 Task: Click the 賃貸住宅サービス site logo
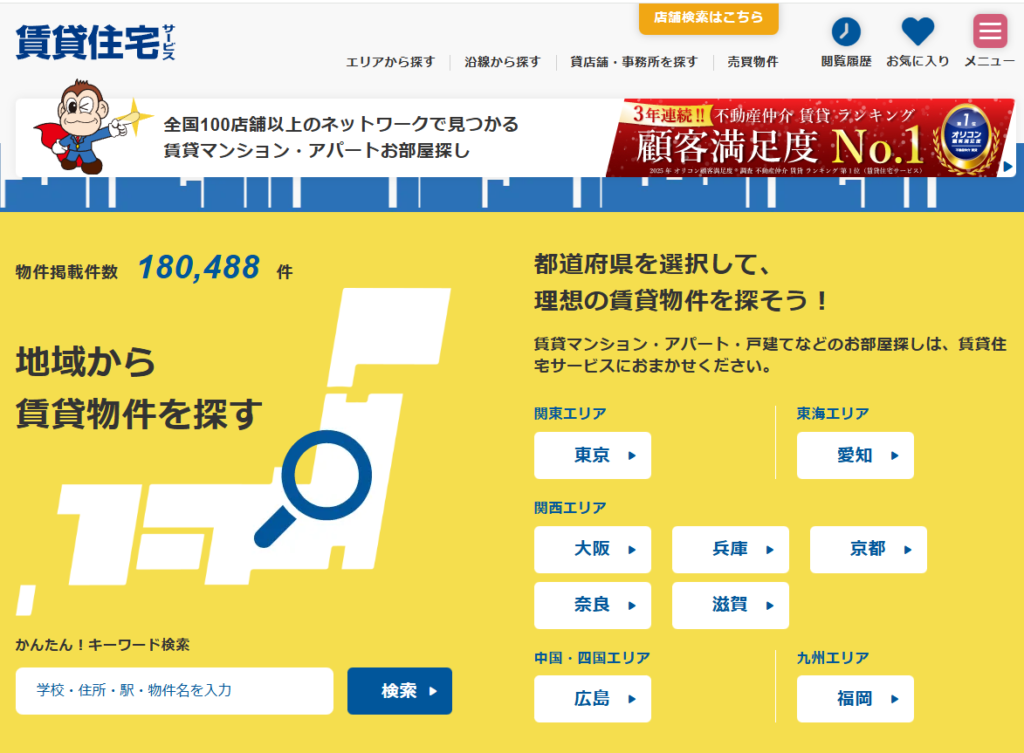95,42
